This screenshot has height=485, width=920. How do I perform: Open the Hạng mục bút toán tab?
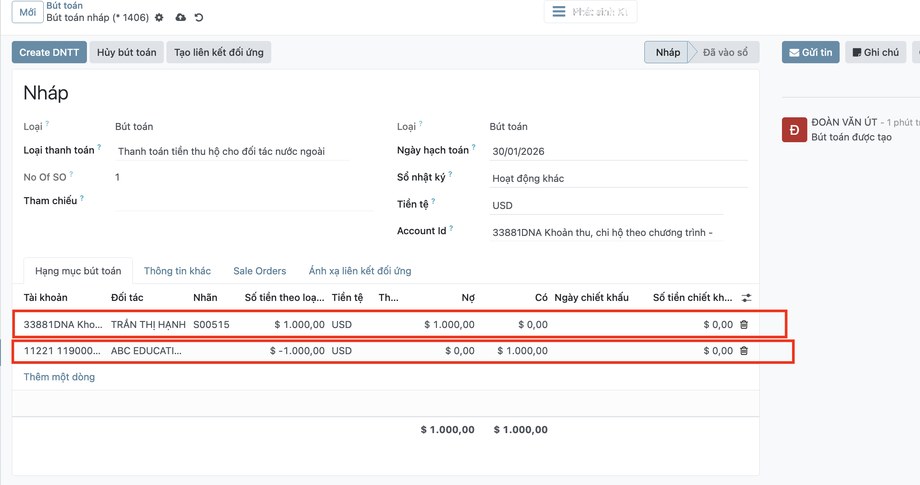(78, 271)
